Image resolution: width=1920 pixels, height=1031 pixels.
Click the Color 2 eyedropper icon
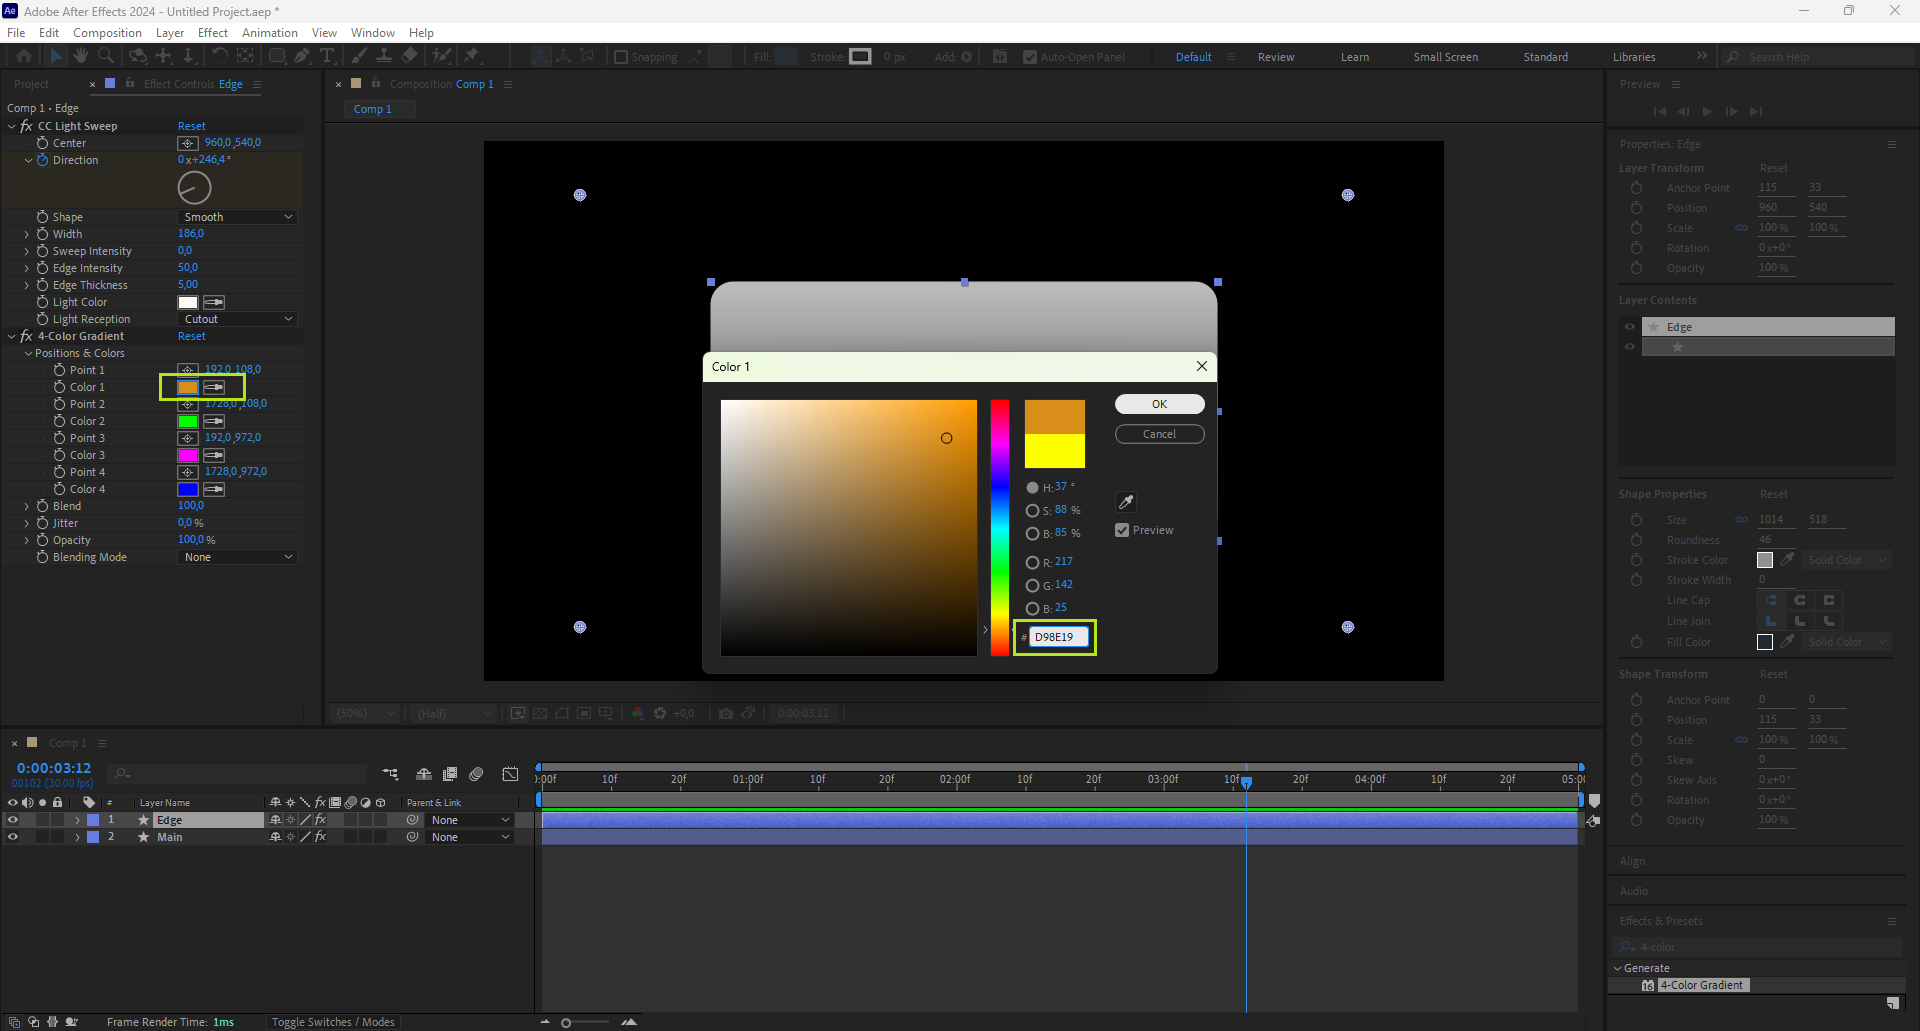[214, 421]
